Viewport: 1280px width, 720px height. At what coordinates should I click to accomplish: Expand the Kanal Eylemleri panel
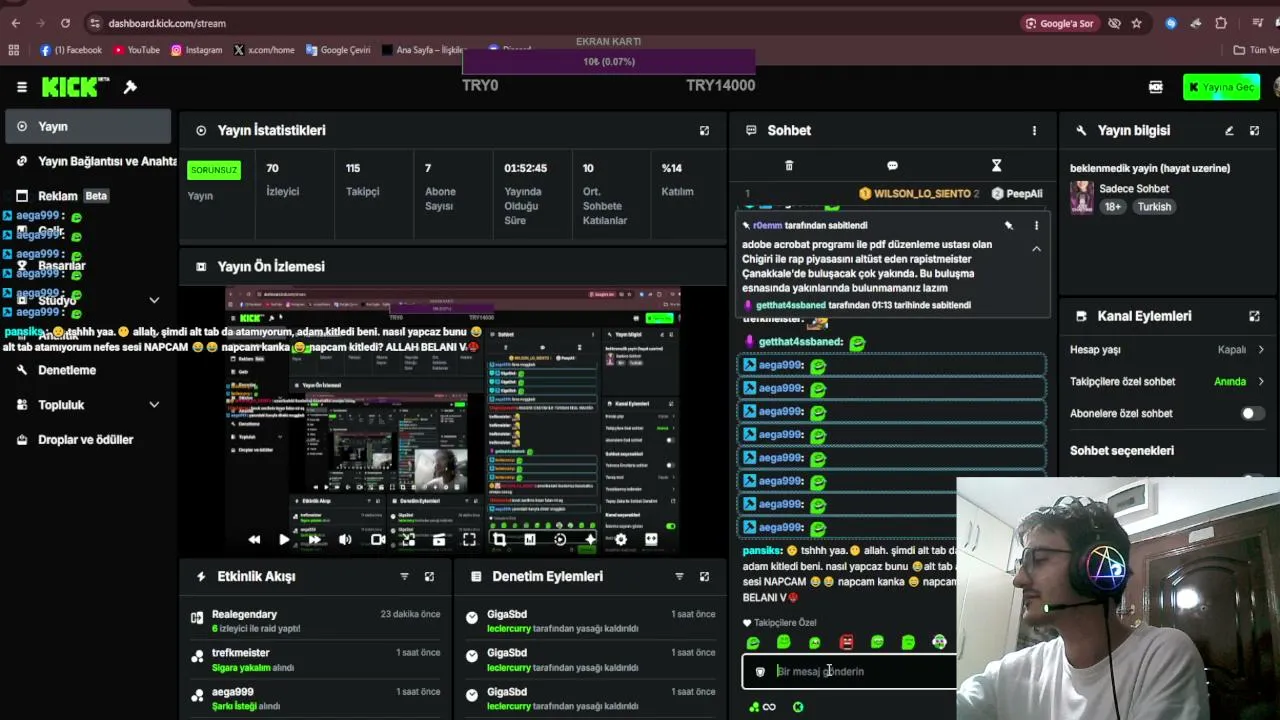[1254, 316]
